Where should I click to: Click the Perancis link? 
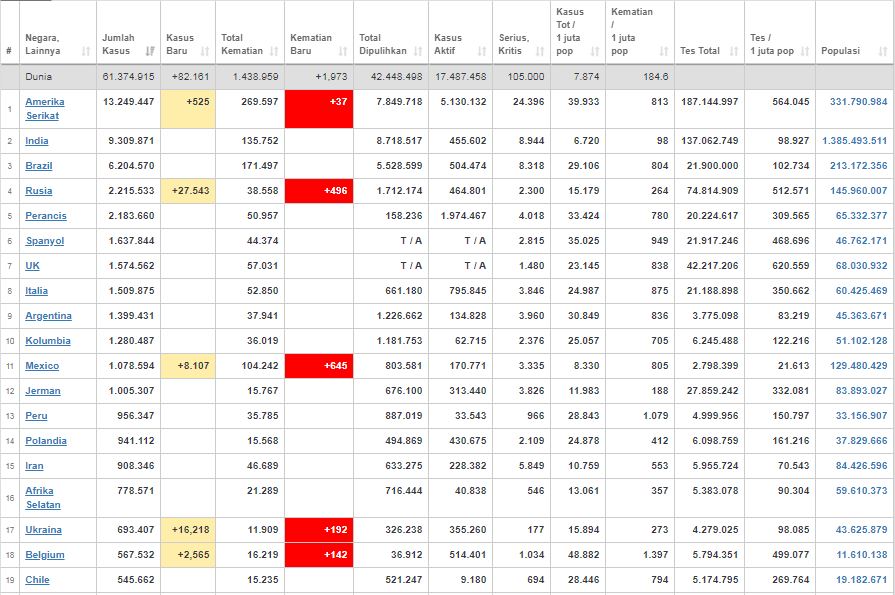(x=46, y=216)
